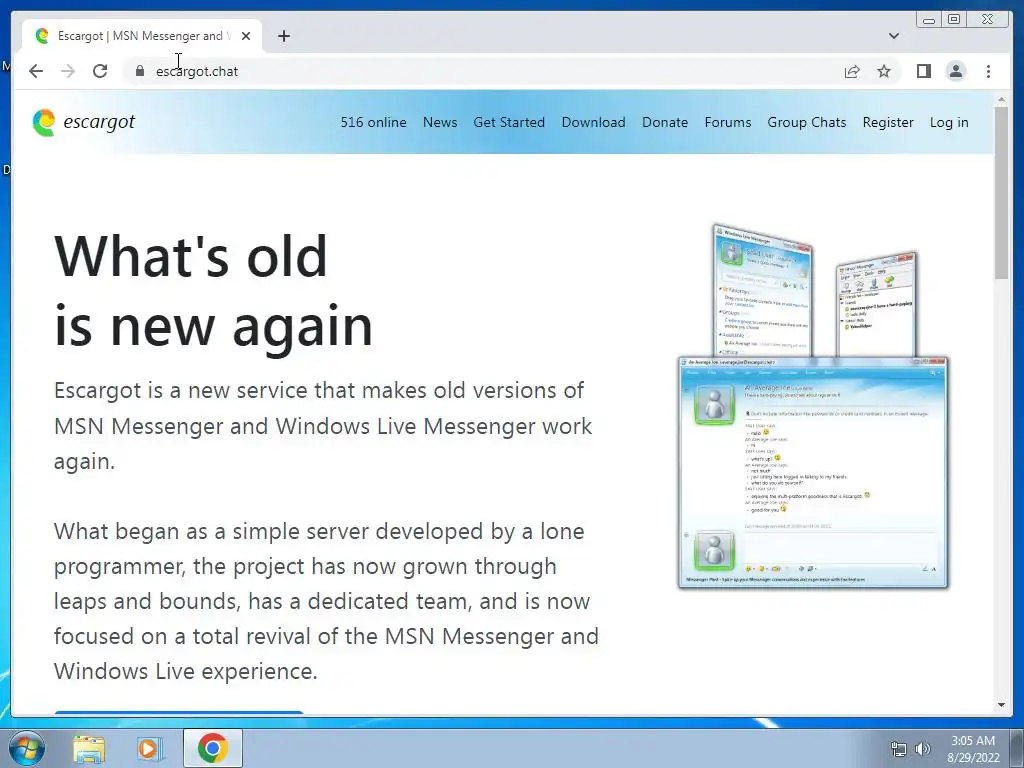1024x768 pixels.
Task: Select the Escargot browser tab
Action: [x=142, y=36]
